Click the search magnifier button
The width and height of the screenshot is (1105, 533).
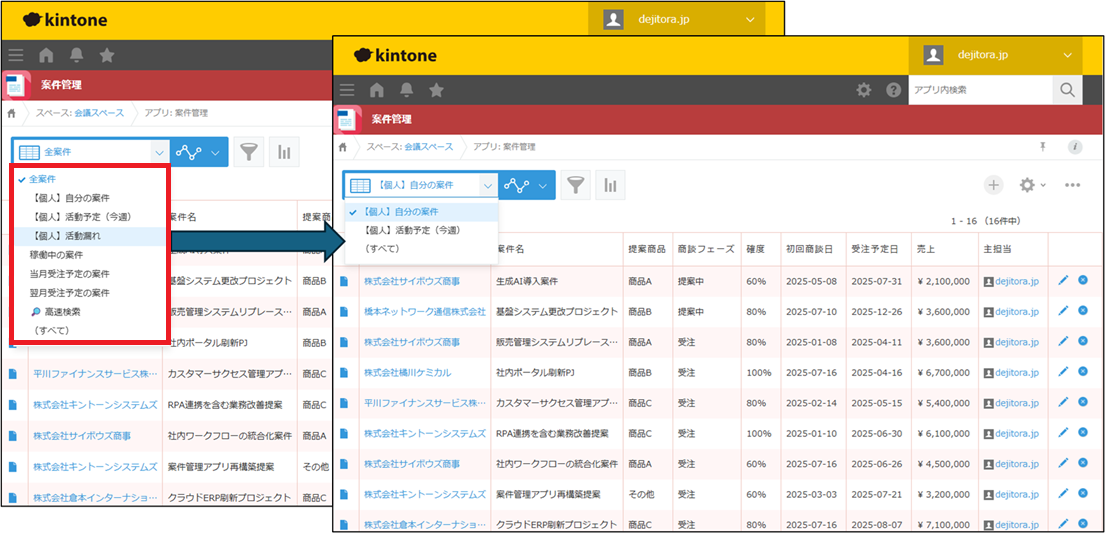1067,90
